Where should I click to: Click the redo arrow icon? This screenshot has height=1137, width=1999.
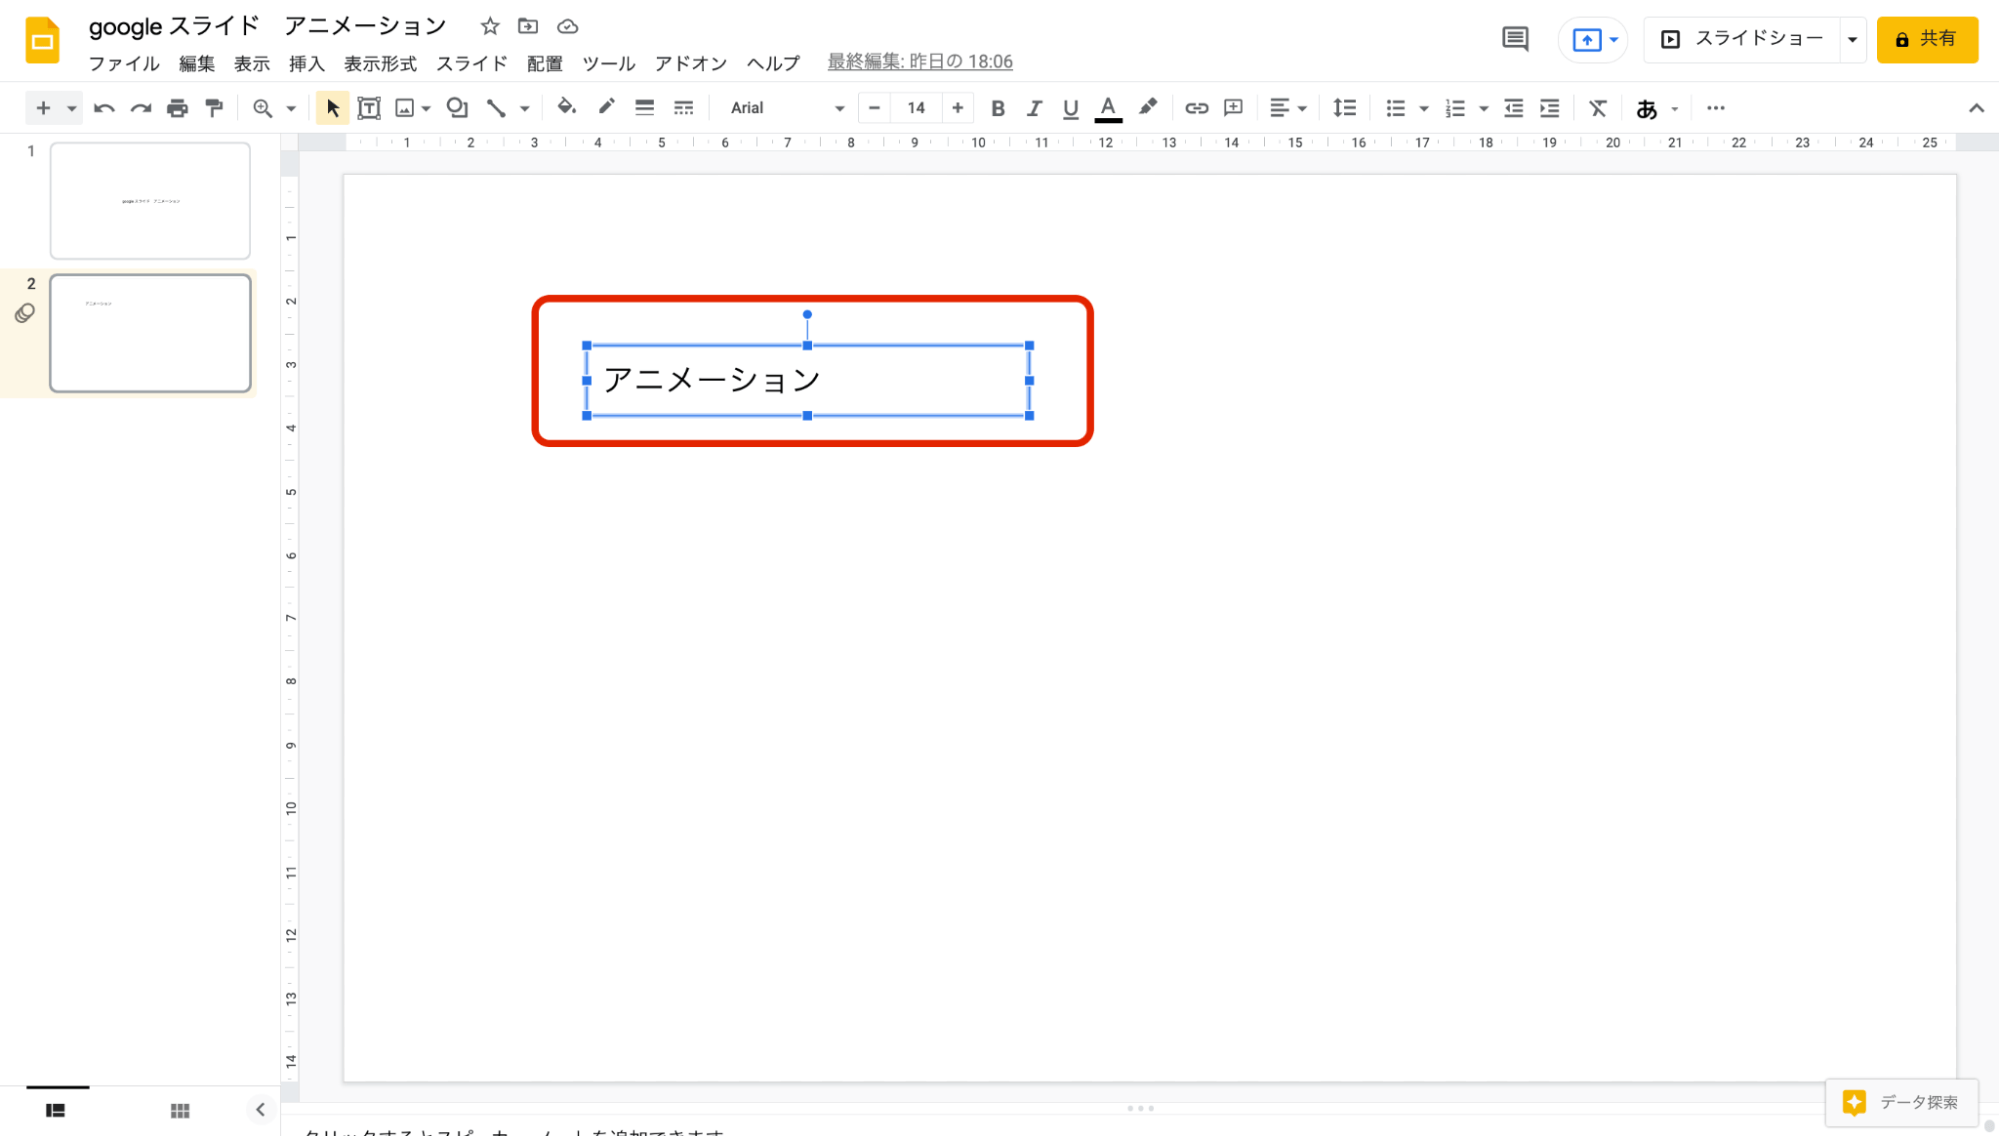[141, 108]
